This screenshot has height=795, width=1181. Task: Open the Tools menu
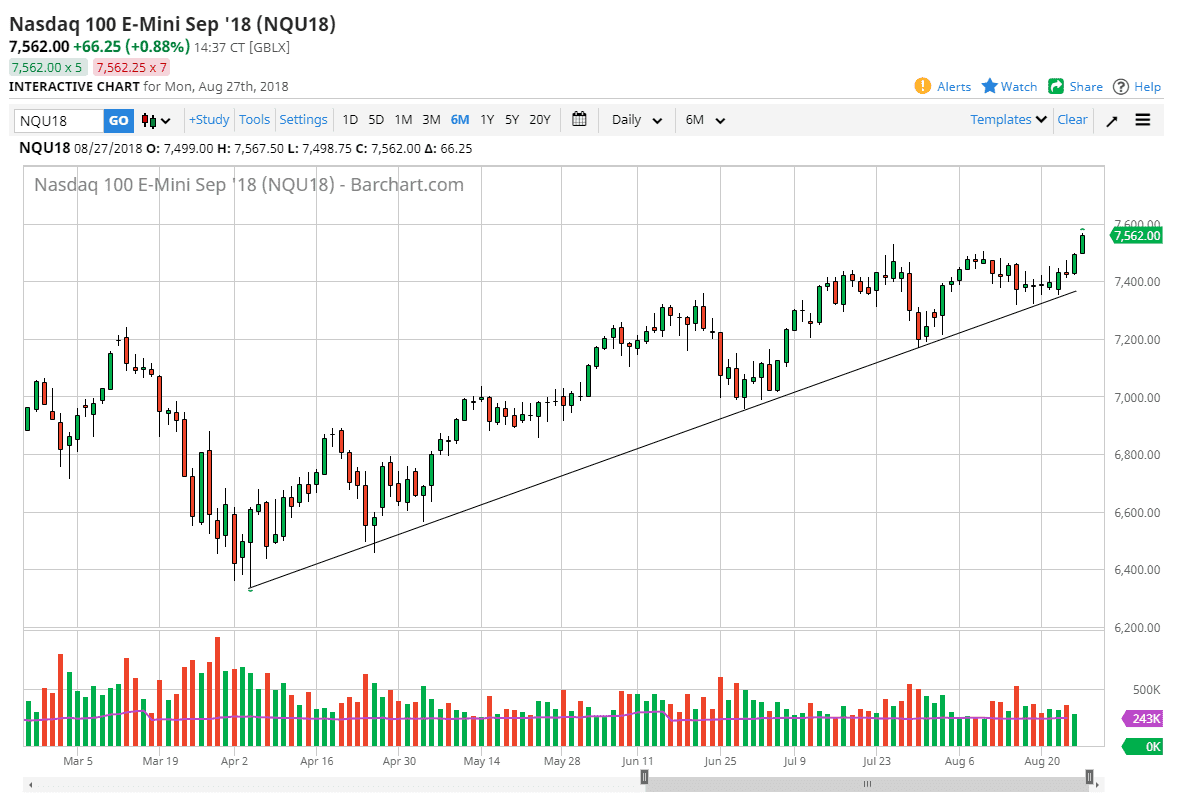coord(254,119)
